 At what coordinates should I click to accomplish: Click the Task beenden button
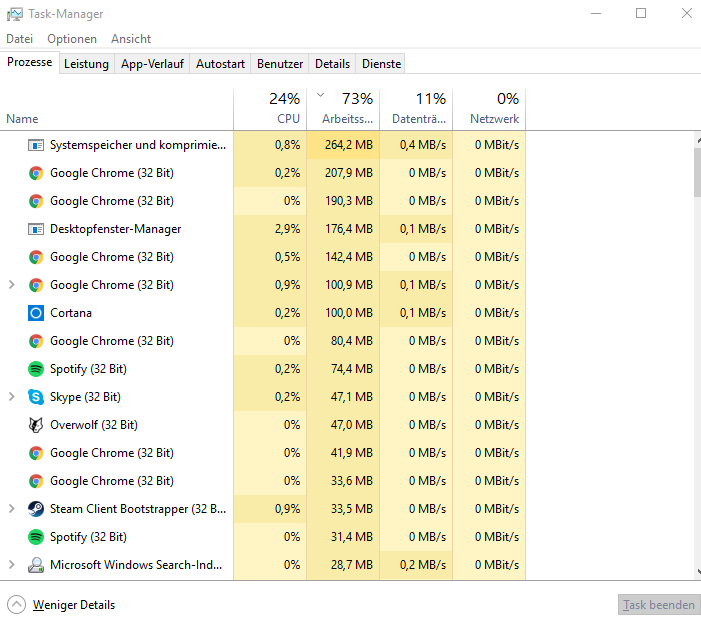click(x=656, y=605)
